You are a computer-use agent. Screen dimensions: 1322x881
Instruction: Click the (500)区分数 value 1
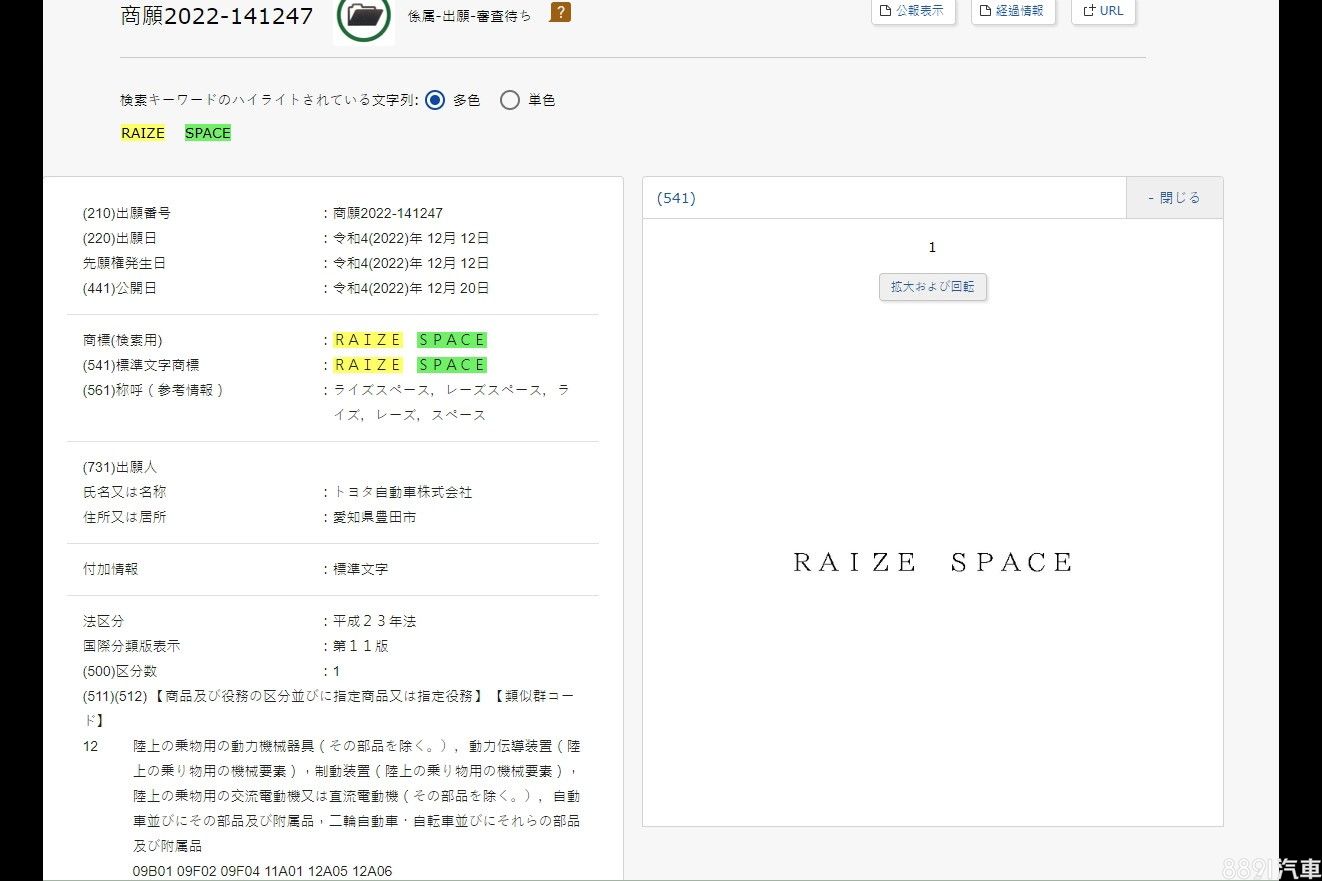337,671
